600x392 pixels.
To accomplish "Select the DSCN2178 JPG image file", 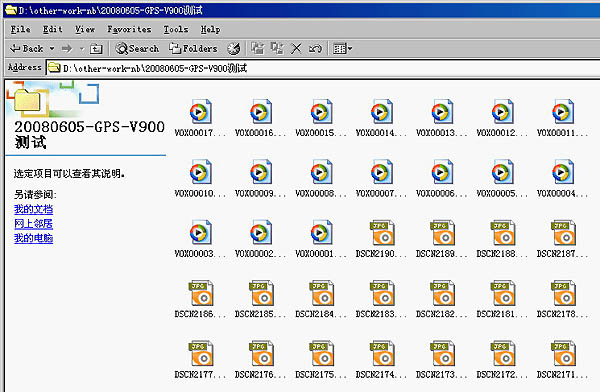I will click(562, 299).
